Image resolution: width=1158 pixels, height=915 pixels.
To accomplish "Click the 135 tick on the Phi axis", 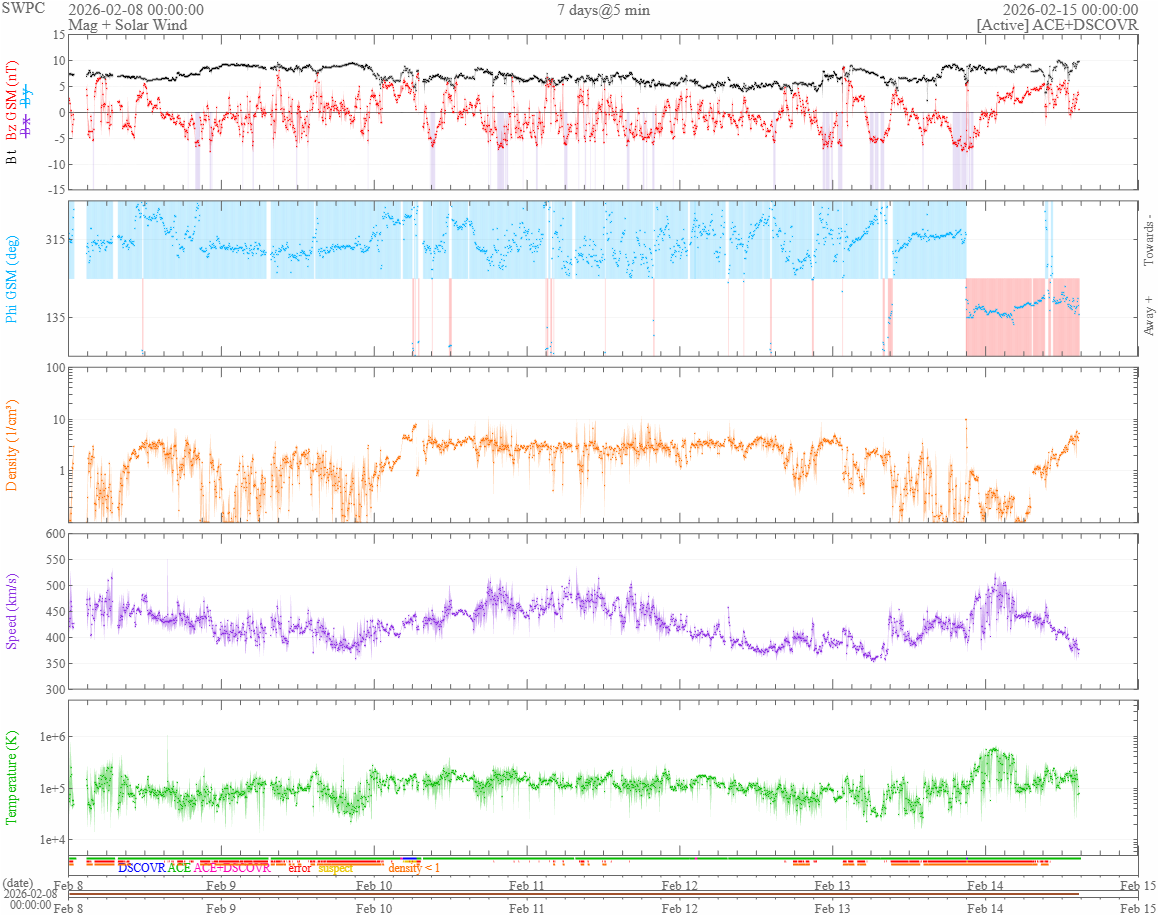I will [55, 318].
